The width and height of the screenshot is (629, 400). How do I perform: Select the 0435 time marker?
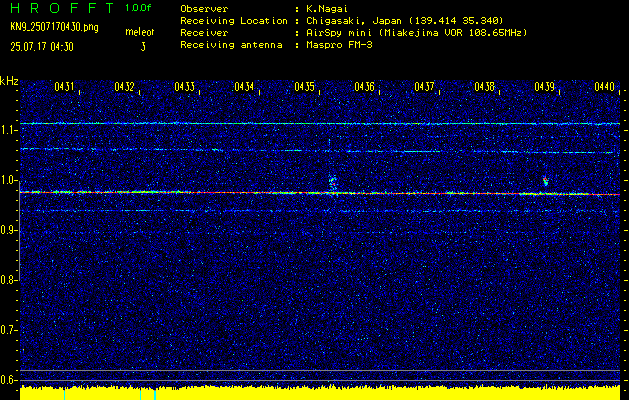pos(304,86)
